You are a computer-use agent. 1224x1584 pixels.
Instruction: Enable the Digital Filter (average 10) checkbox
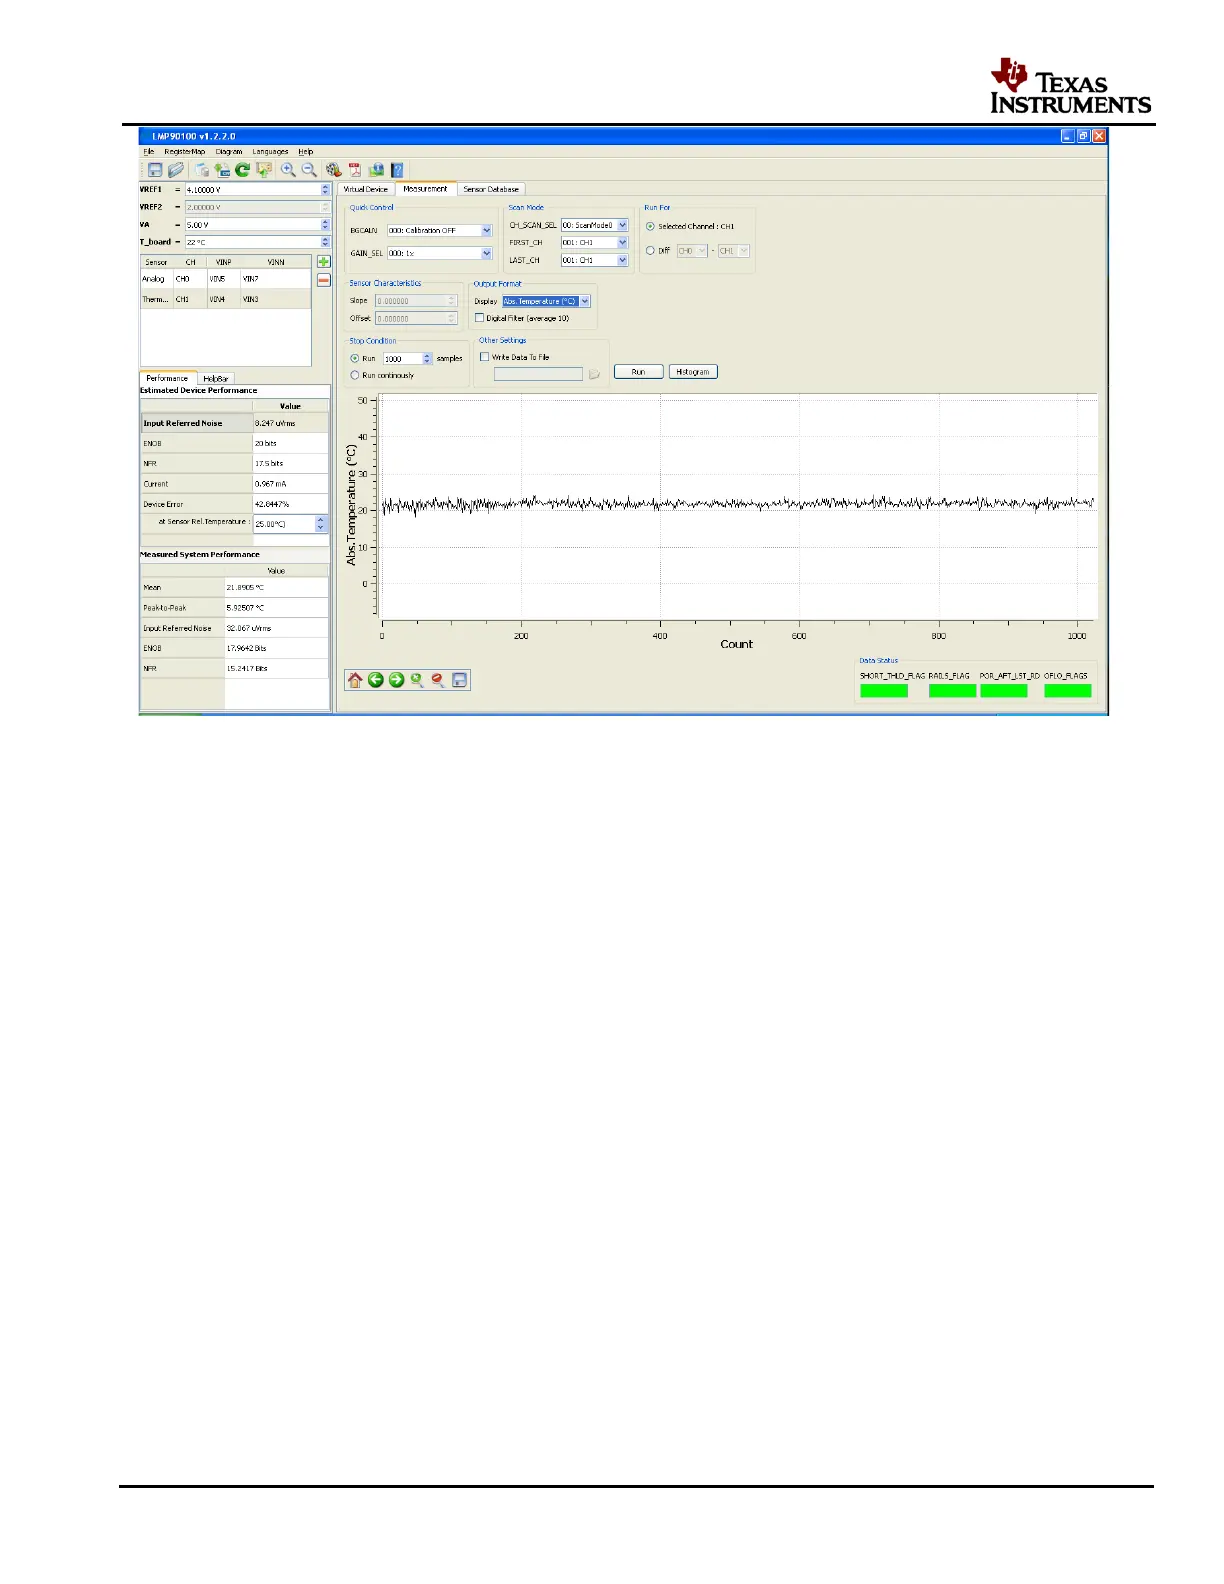(480, 318)
